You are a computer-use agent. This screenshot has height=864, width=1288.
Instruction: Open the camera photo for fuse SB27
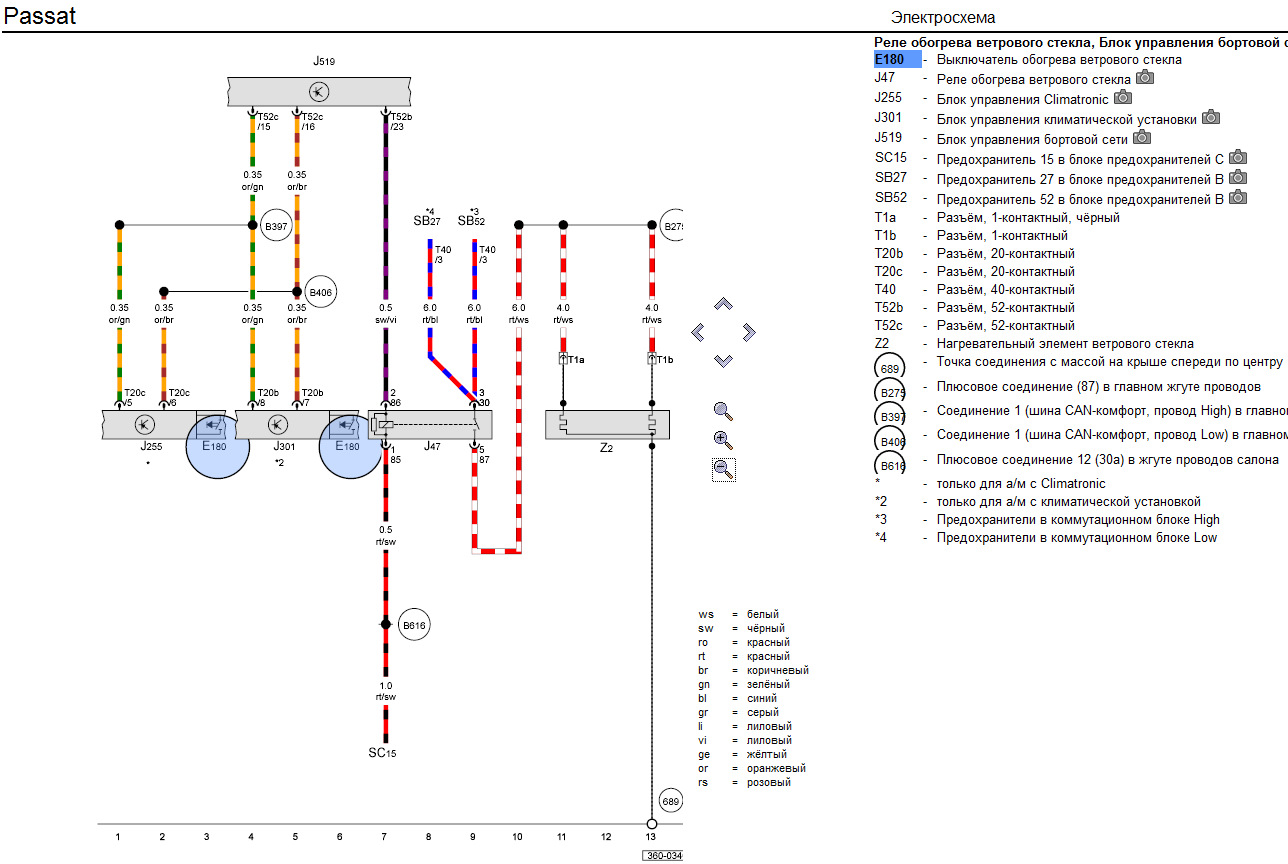click(x=1238, y=177)
